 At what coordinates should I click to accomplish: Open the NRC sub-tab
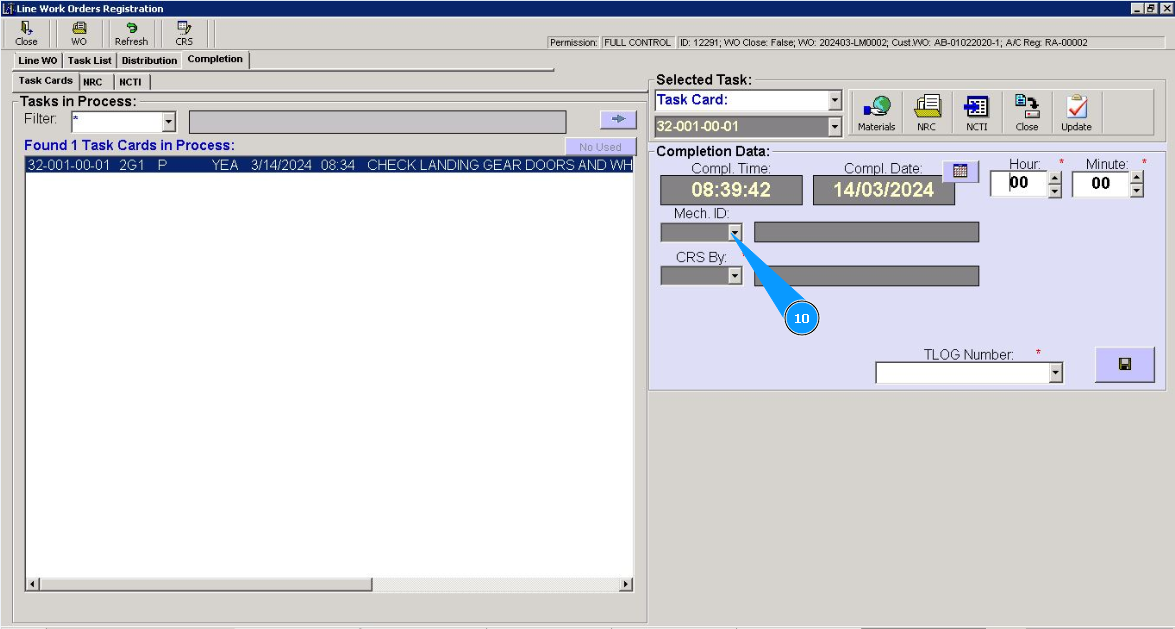[x=93, y=82]
